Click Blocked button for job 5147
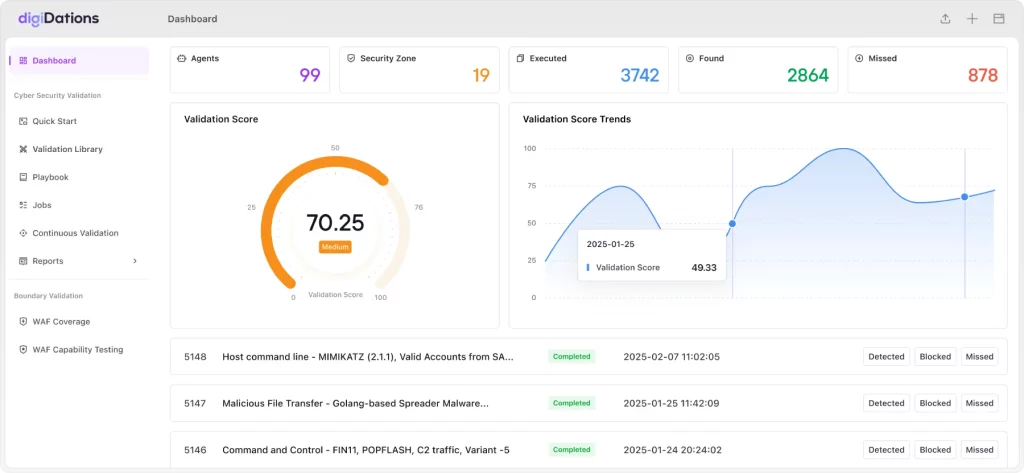1024x473 pixels. pos(935,403)
